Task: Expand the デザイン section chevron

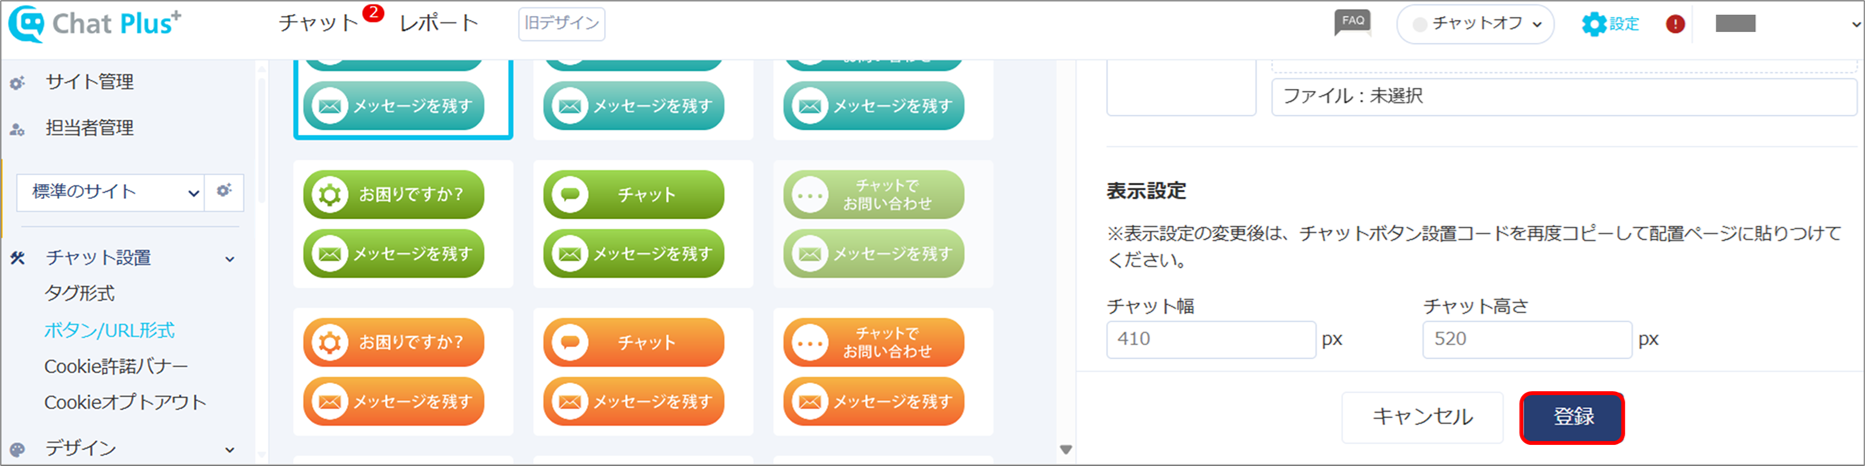Action: [230, 450]
